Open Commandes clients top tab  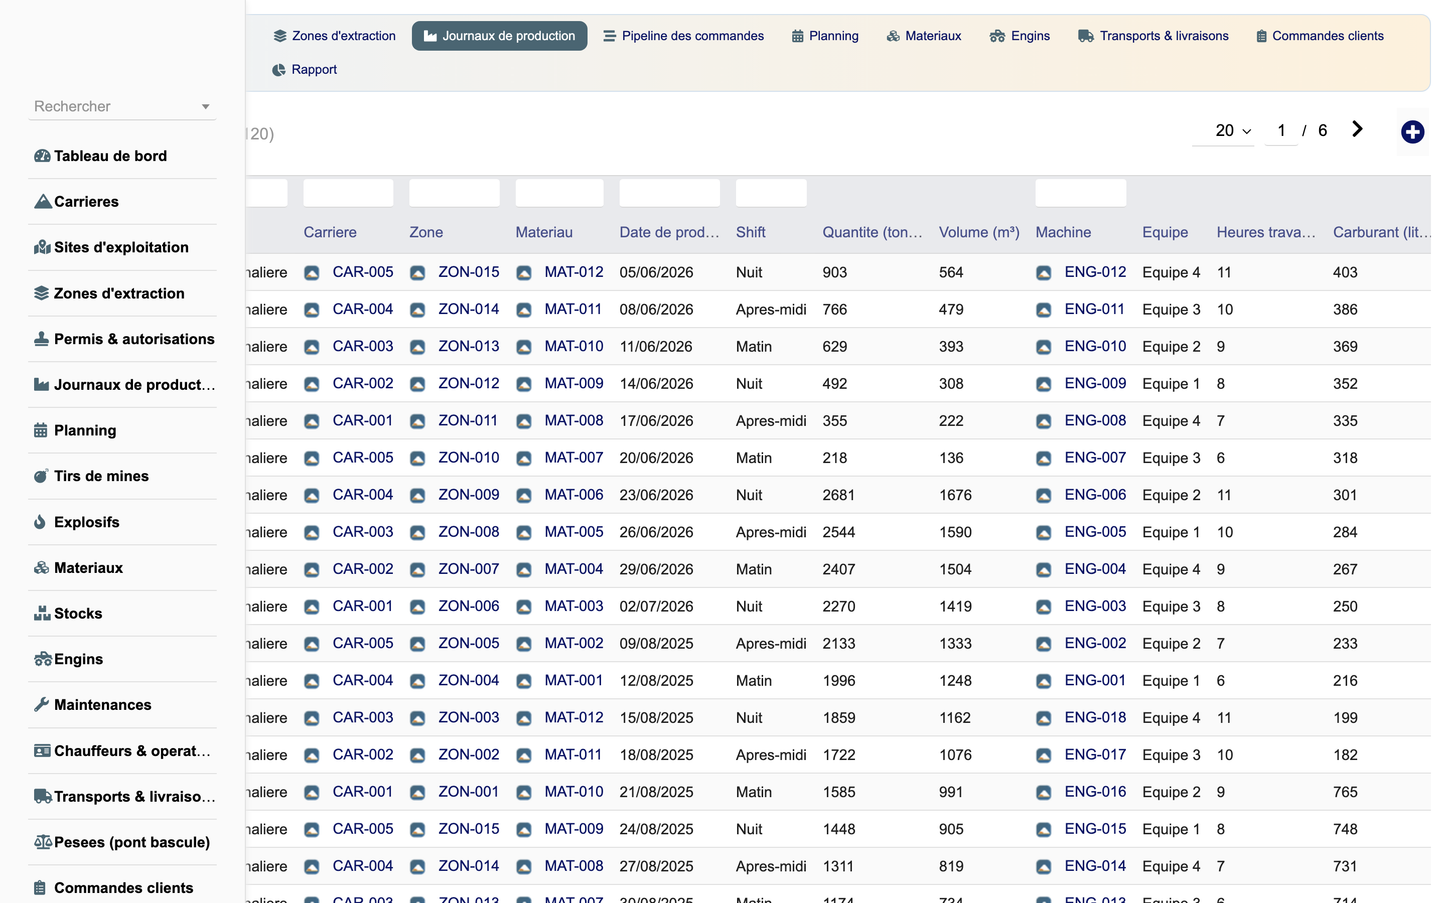[x=1320, y=36]
